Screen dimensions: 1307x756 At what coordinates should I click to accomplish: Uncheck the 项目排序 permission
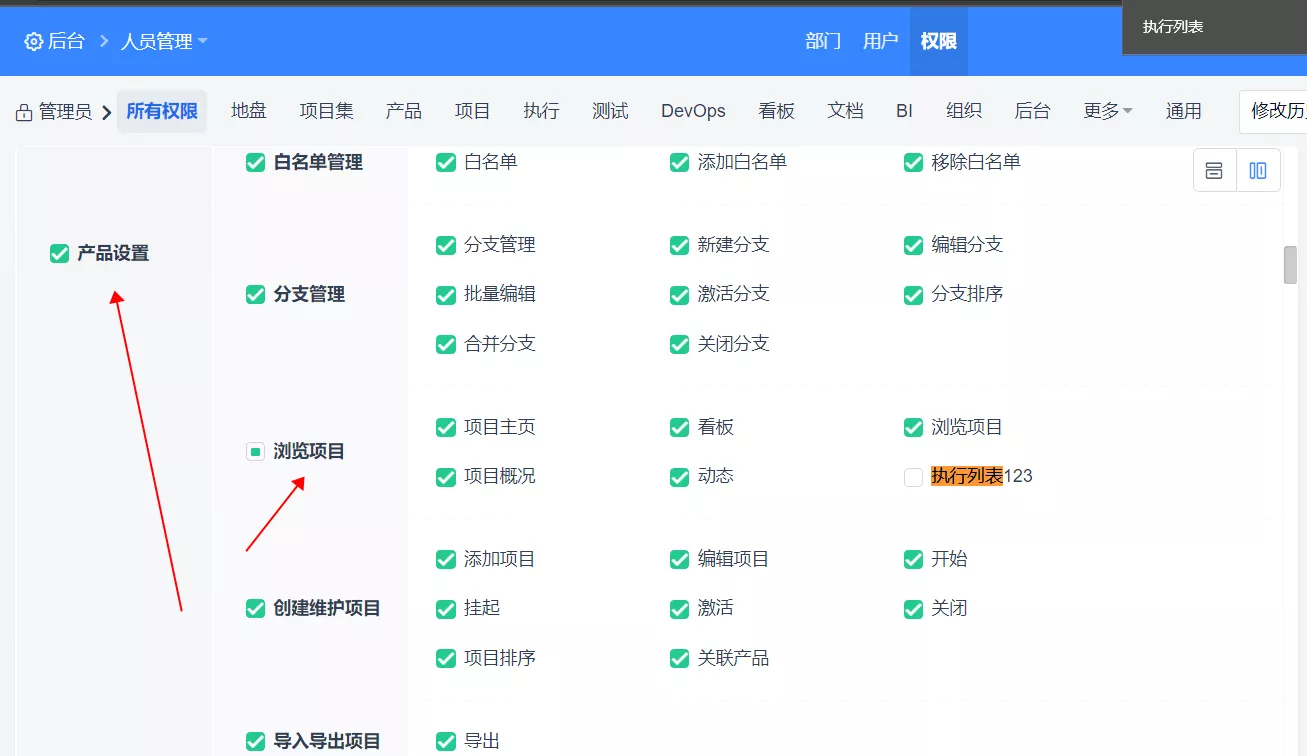click(x=446, y=658)
